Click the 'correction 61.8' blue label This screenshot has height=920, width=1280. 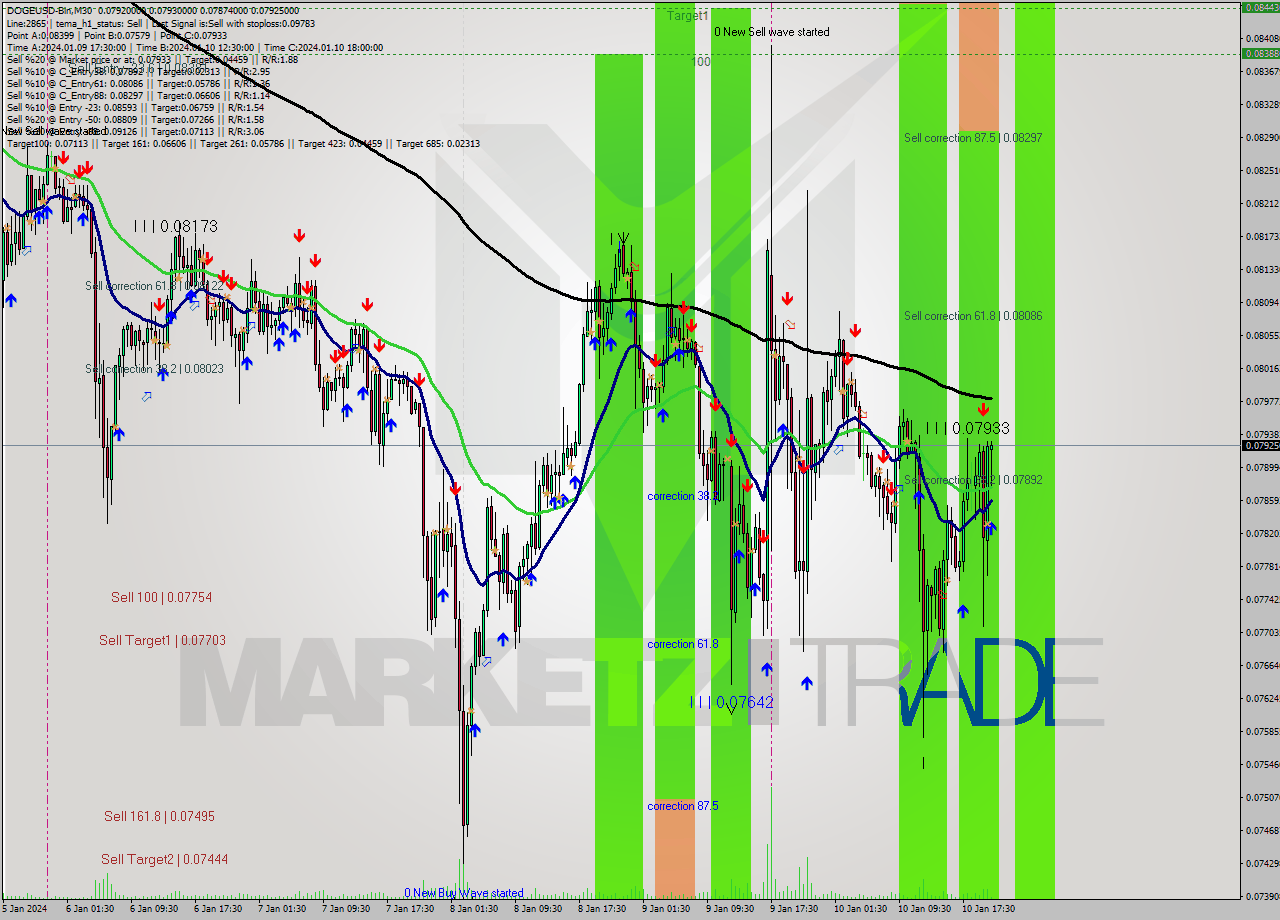click(682, 644)
